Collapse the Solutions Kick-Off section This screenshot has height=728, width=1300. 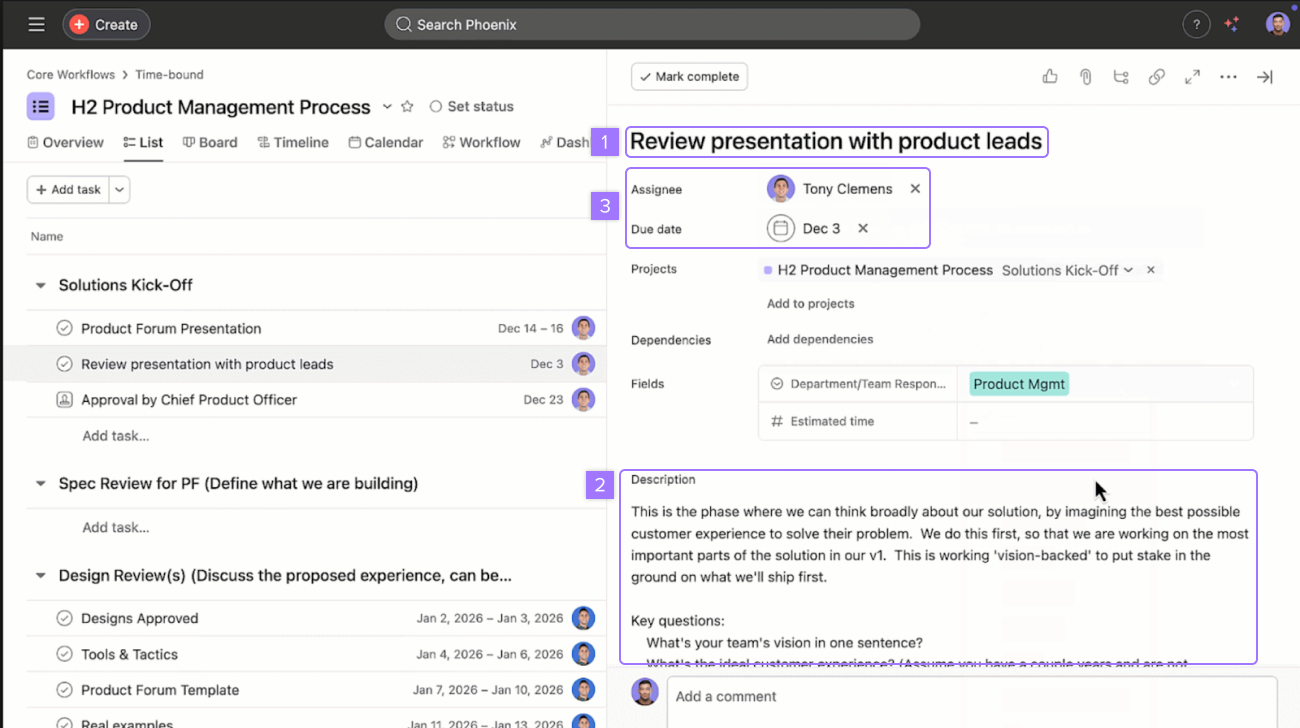click(x=41, y=285)
